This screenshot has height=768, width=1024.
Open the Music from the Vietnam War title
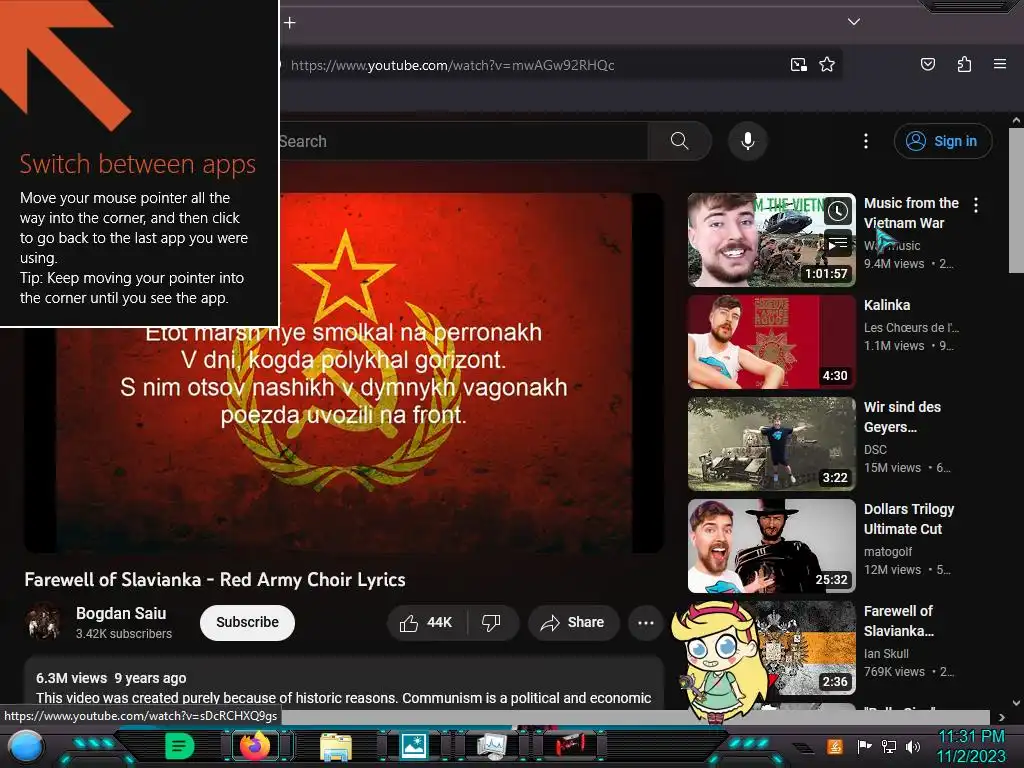(x=911, y=213)
